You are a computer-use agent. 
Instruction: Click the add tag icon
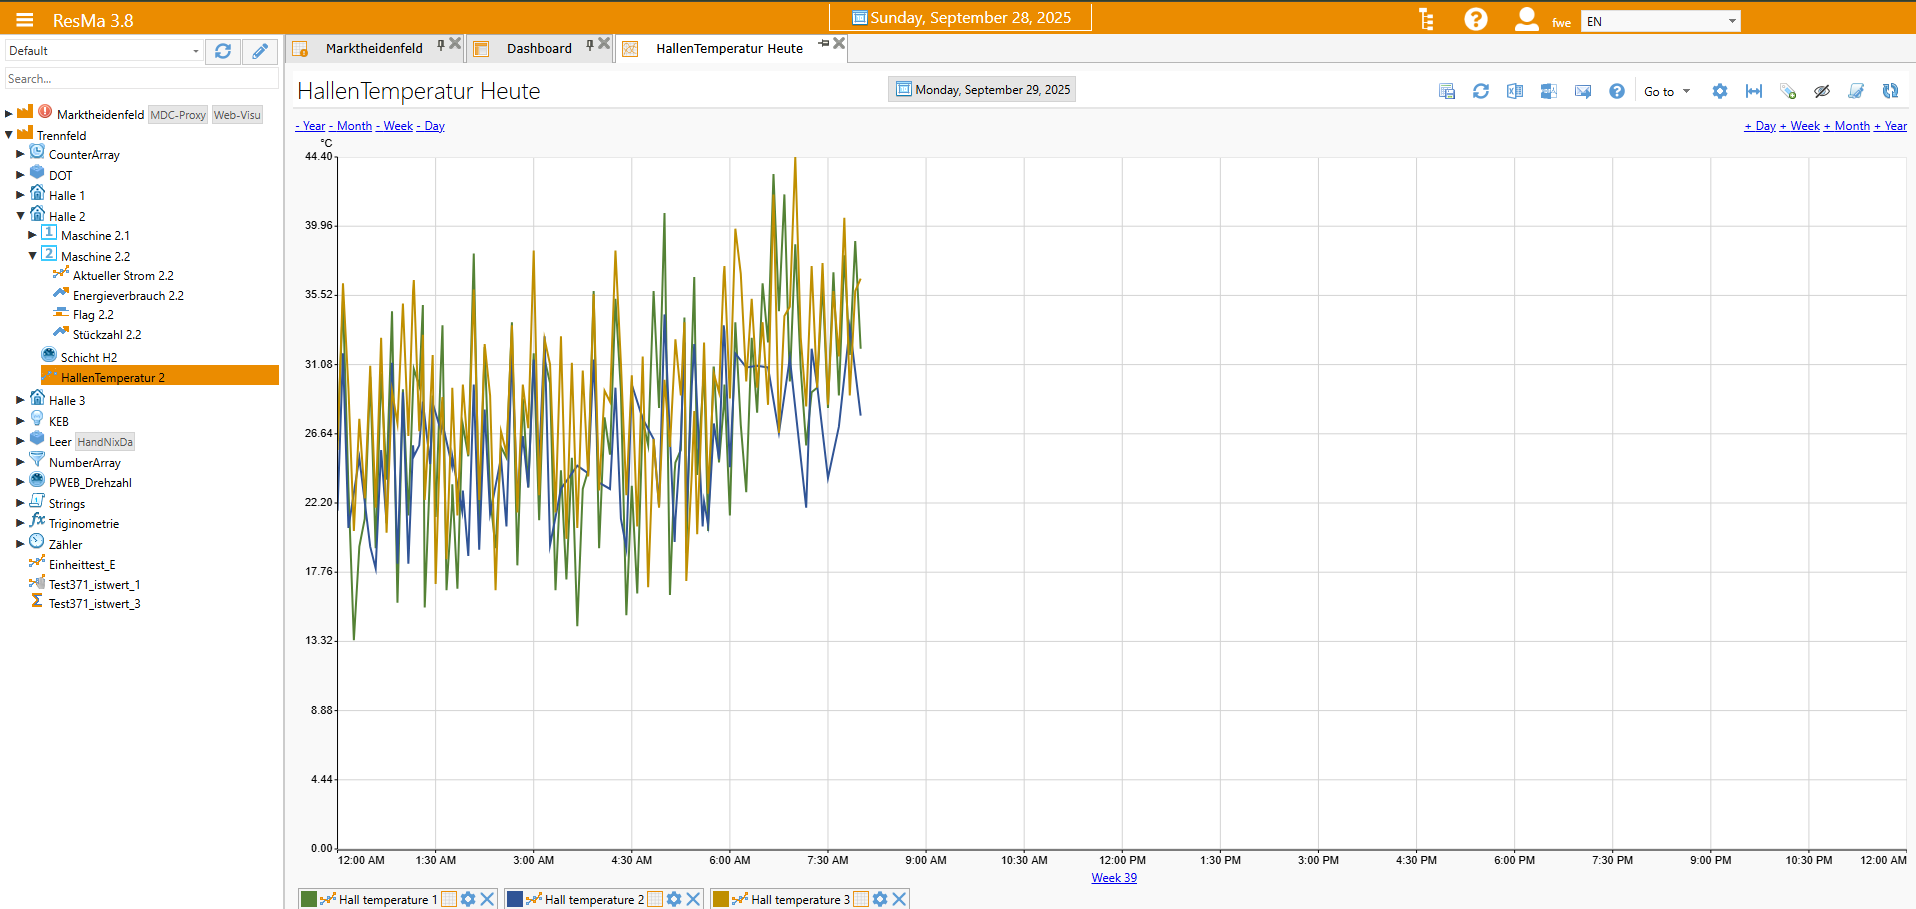(x=1788, y=91)
